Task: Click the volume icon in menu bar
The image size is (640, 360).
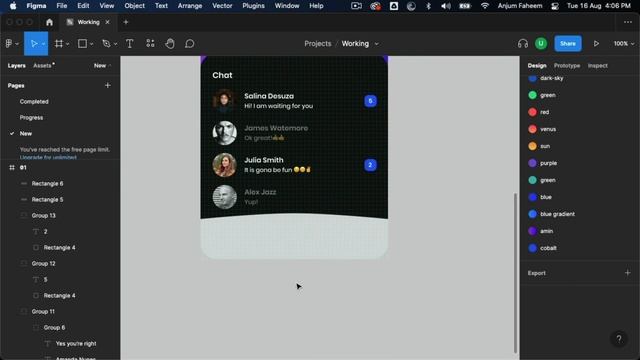Action: coord(446,6)
